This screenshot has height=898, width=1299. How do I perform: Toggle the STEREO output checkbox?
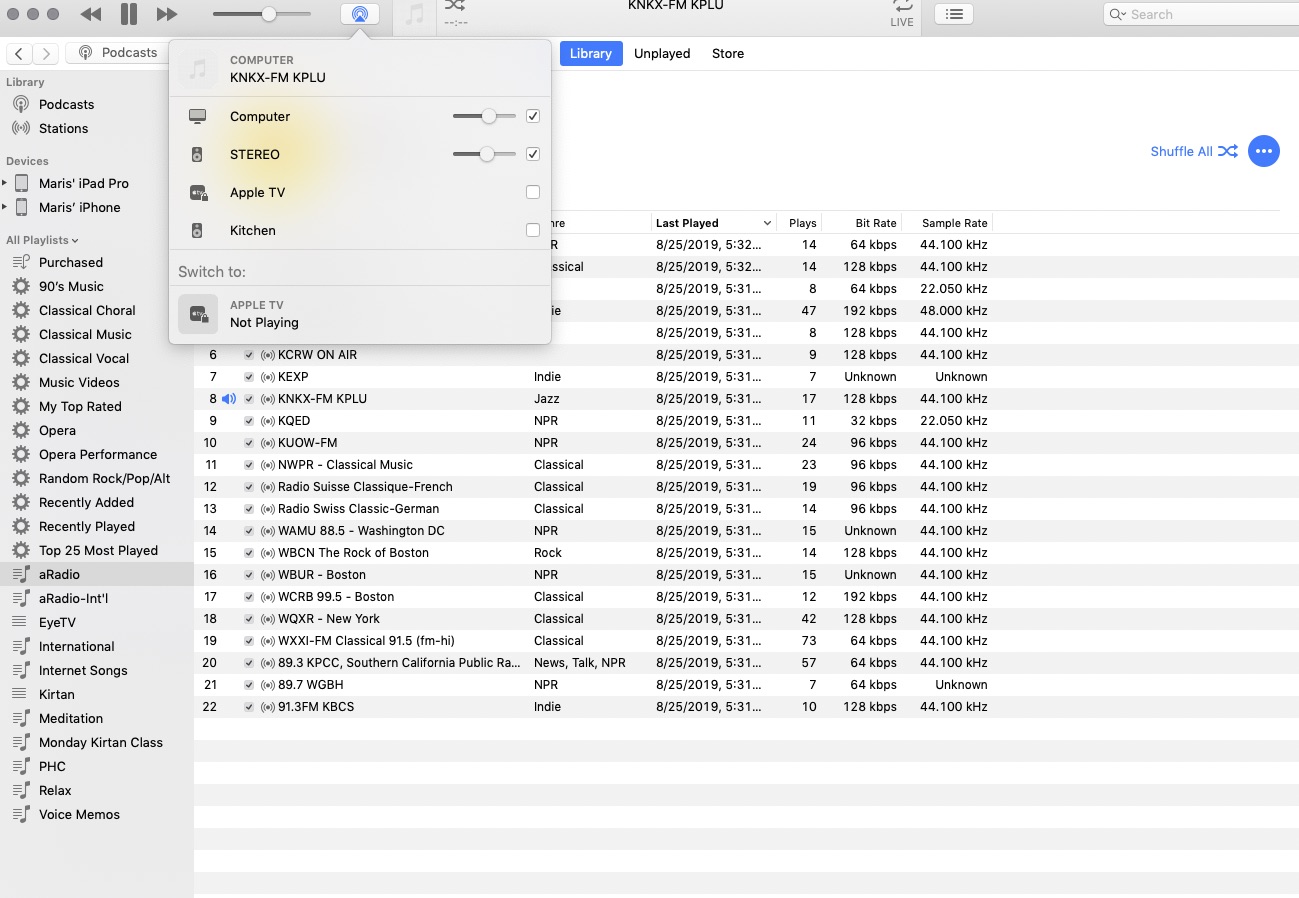click(533, 154)
